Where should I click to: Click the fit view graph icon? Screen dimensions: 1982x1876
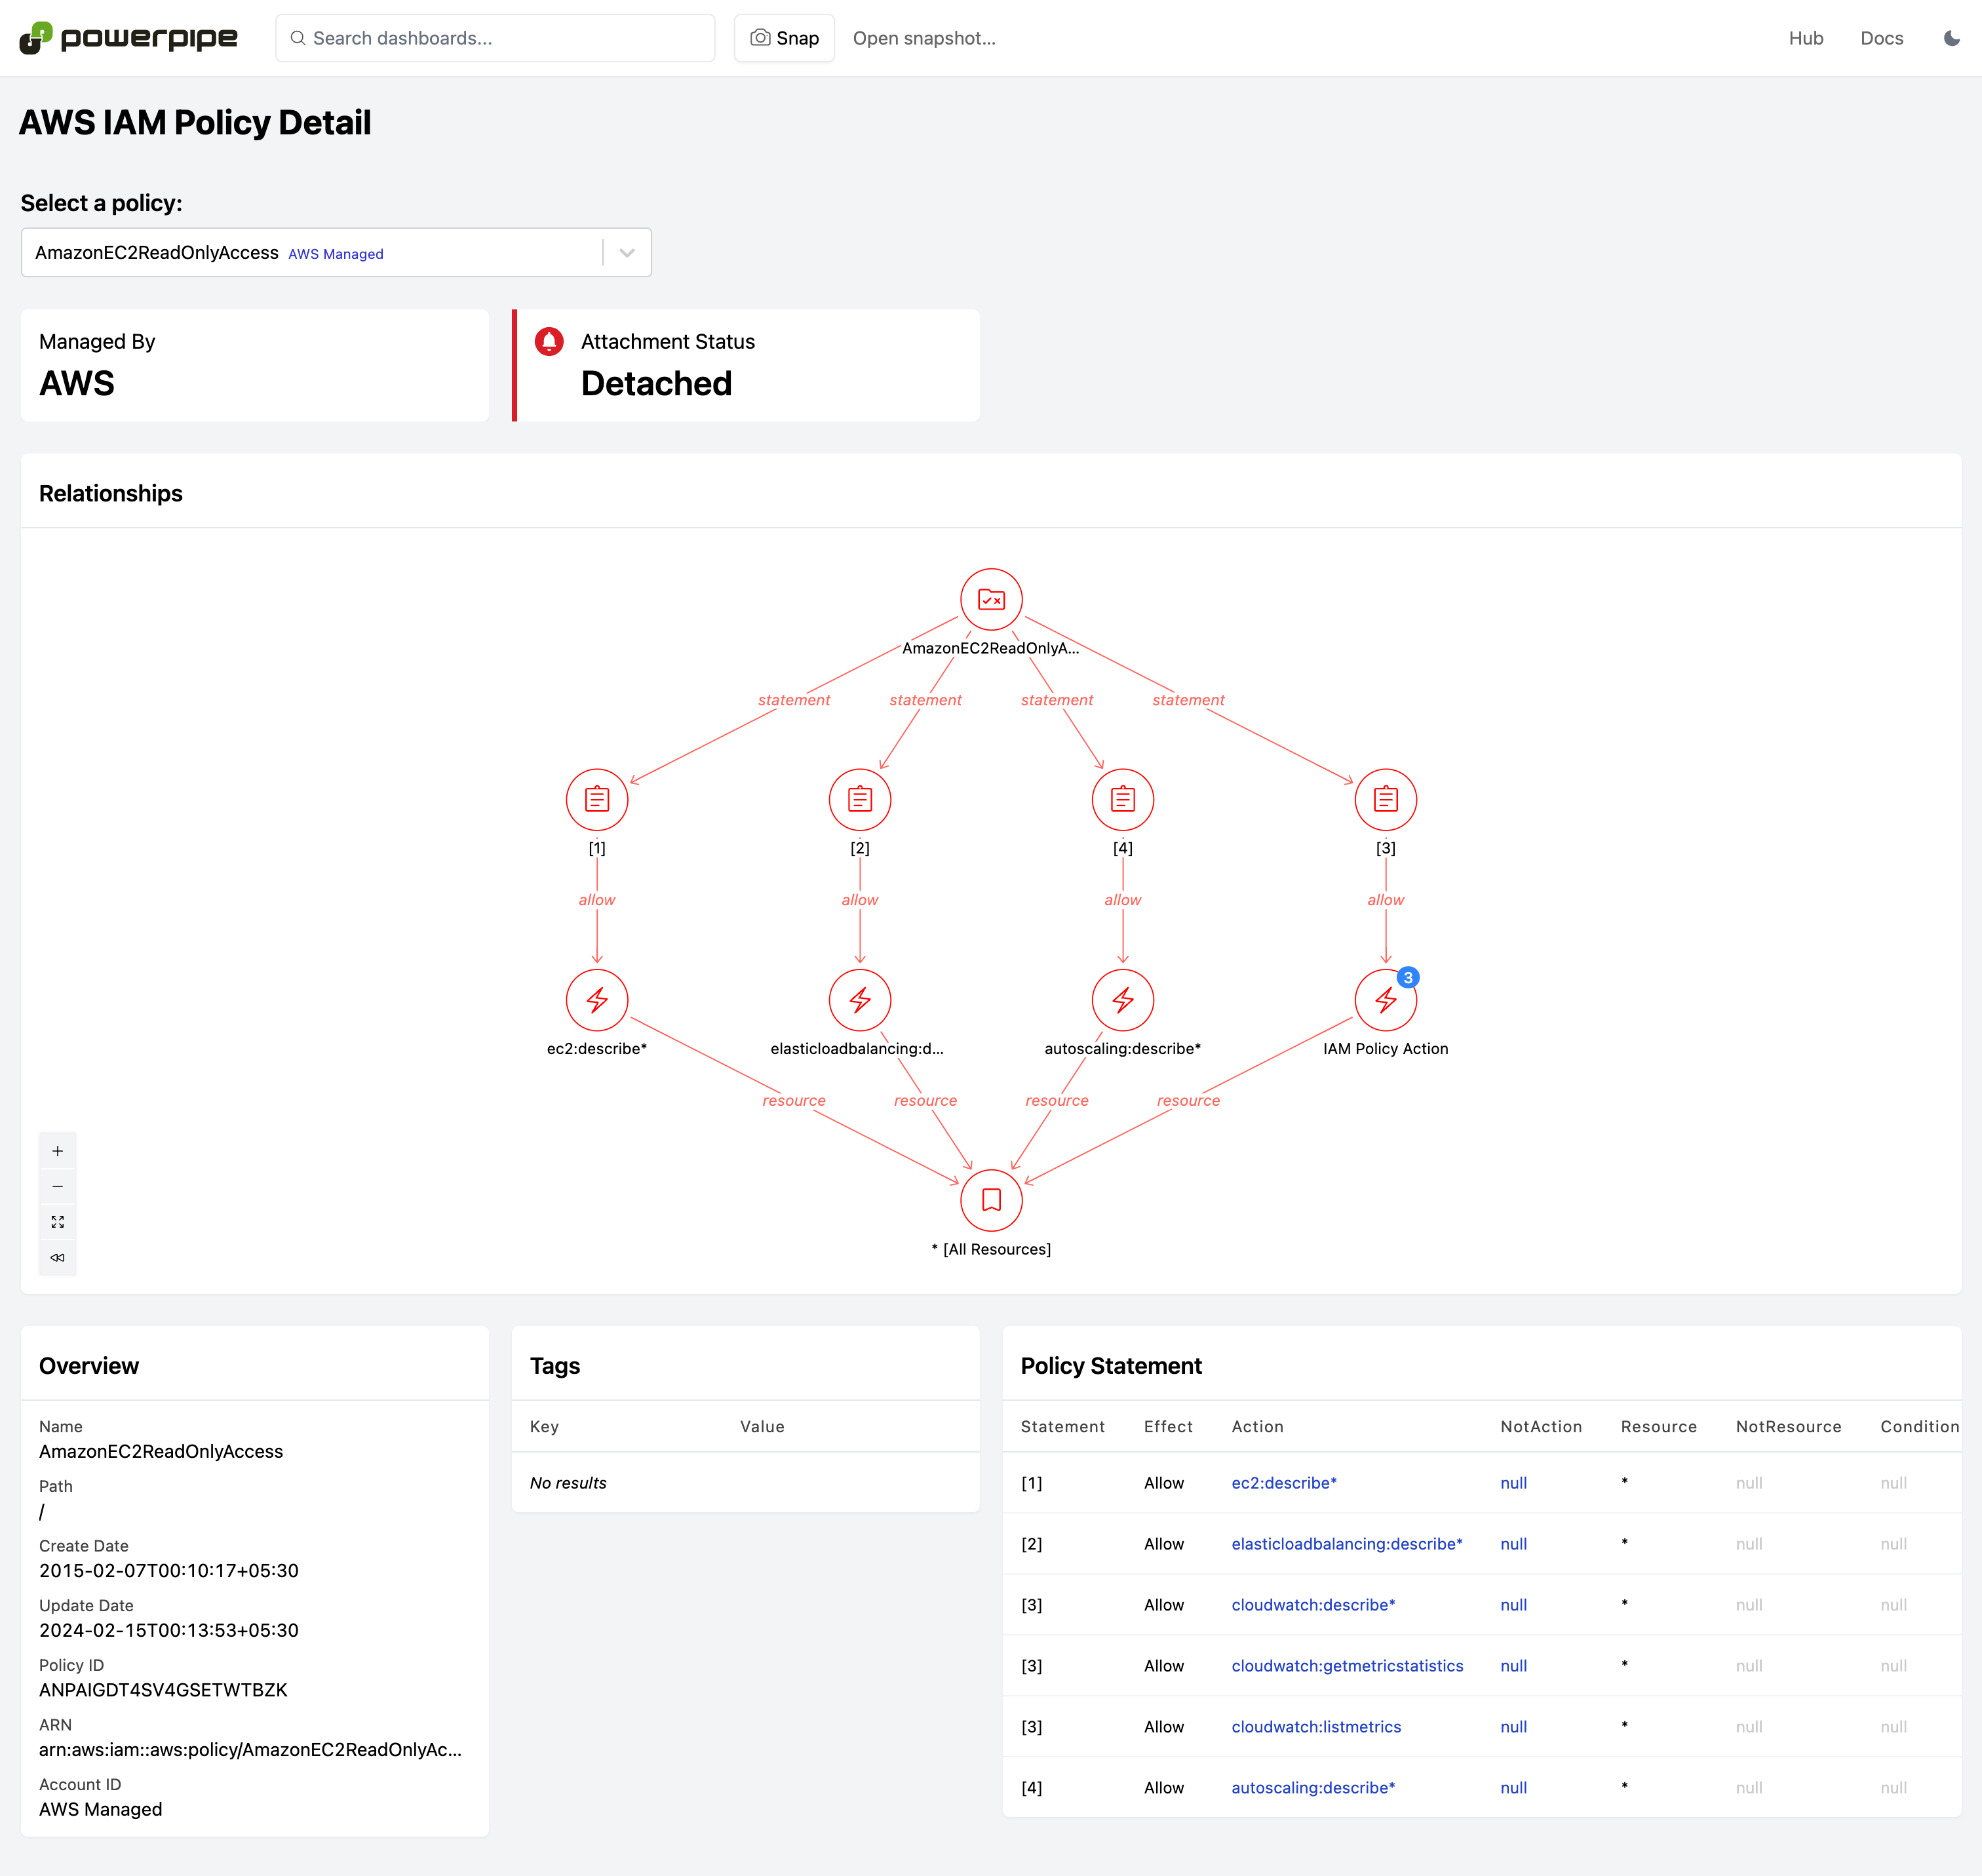[57, 1222]
